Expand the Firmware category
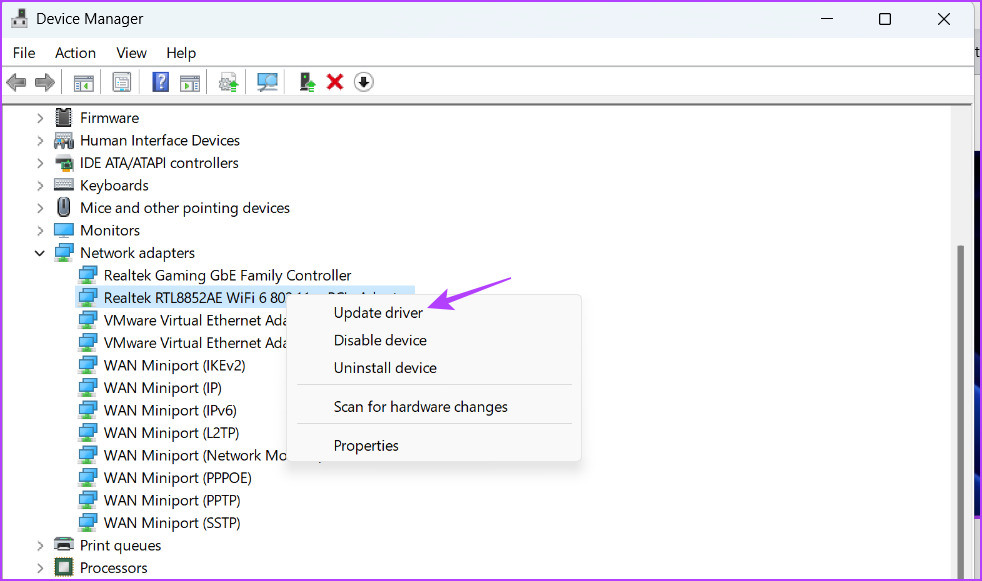 [40, 118]
